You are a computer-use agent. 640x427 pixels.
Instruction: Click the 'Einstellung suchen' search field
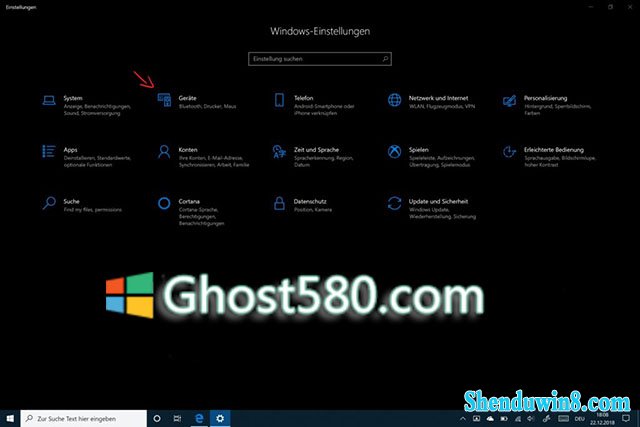[320, 59]
